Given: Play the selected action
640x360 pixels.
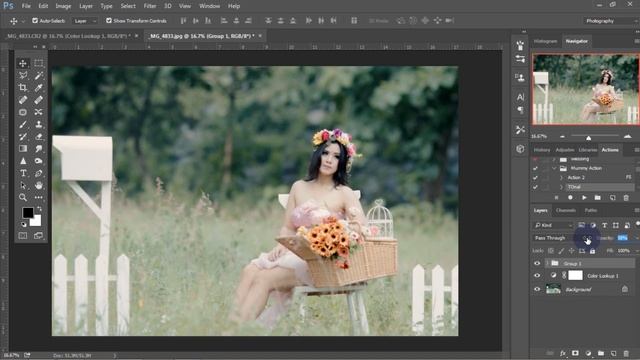Looking at the screenshot, I should point(584,198).
